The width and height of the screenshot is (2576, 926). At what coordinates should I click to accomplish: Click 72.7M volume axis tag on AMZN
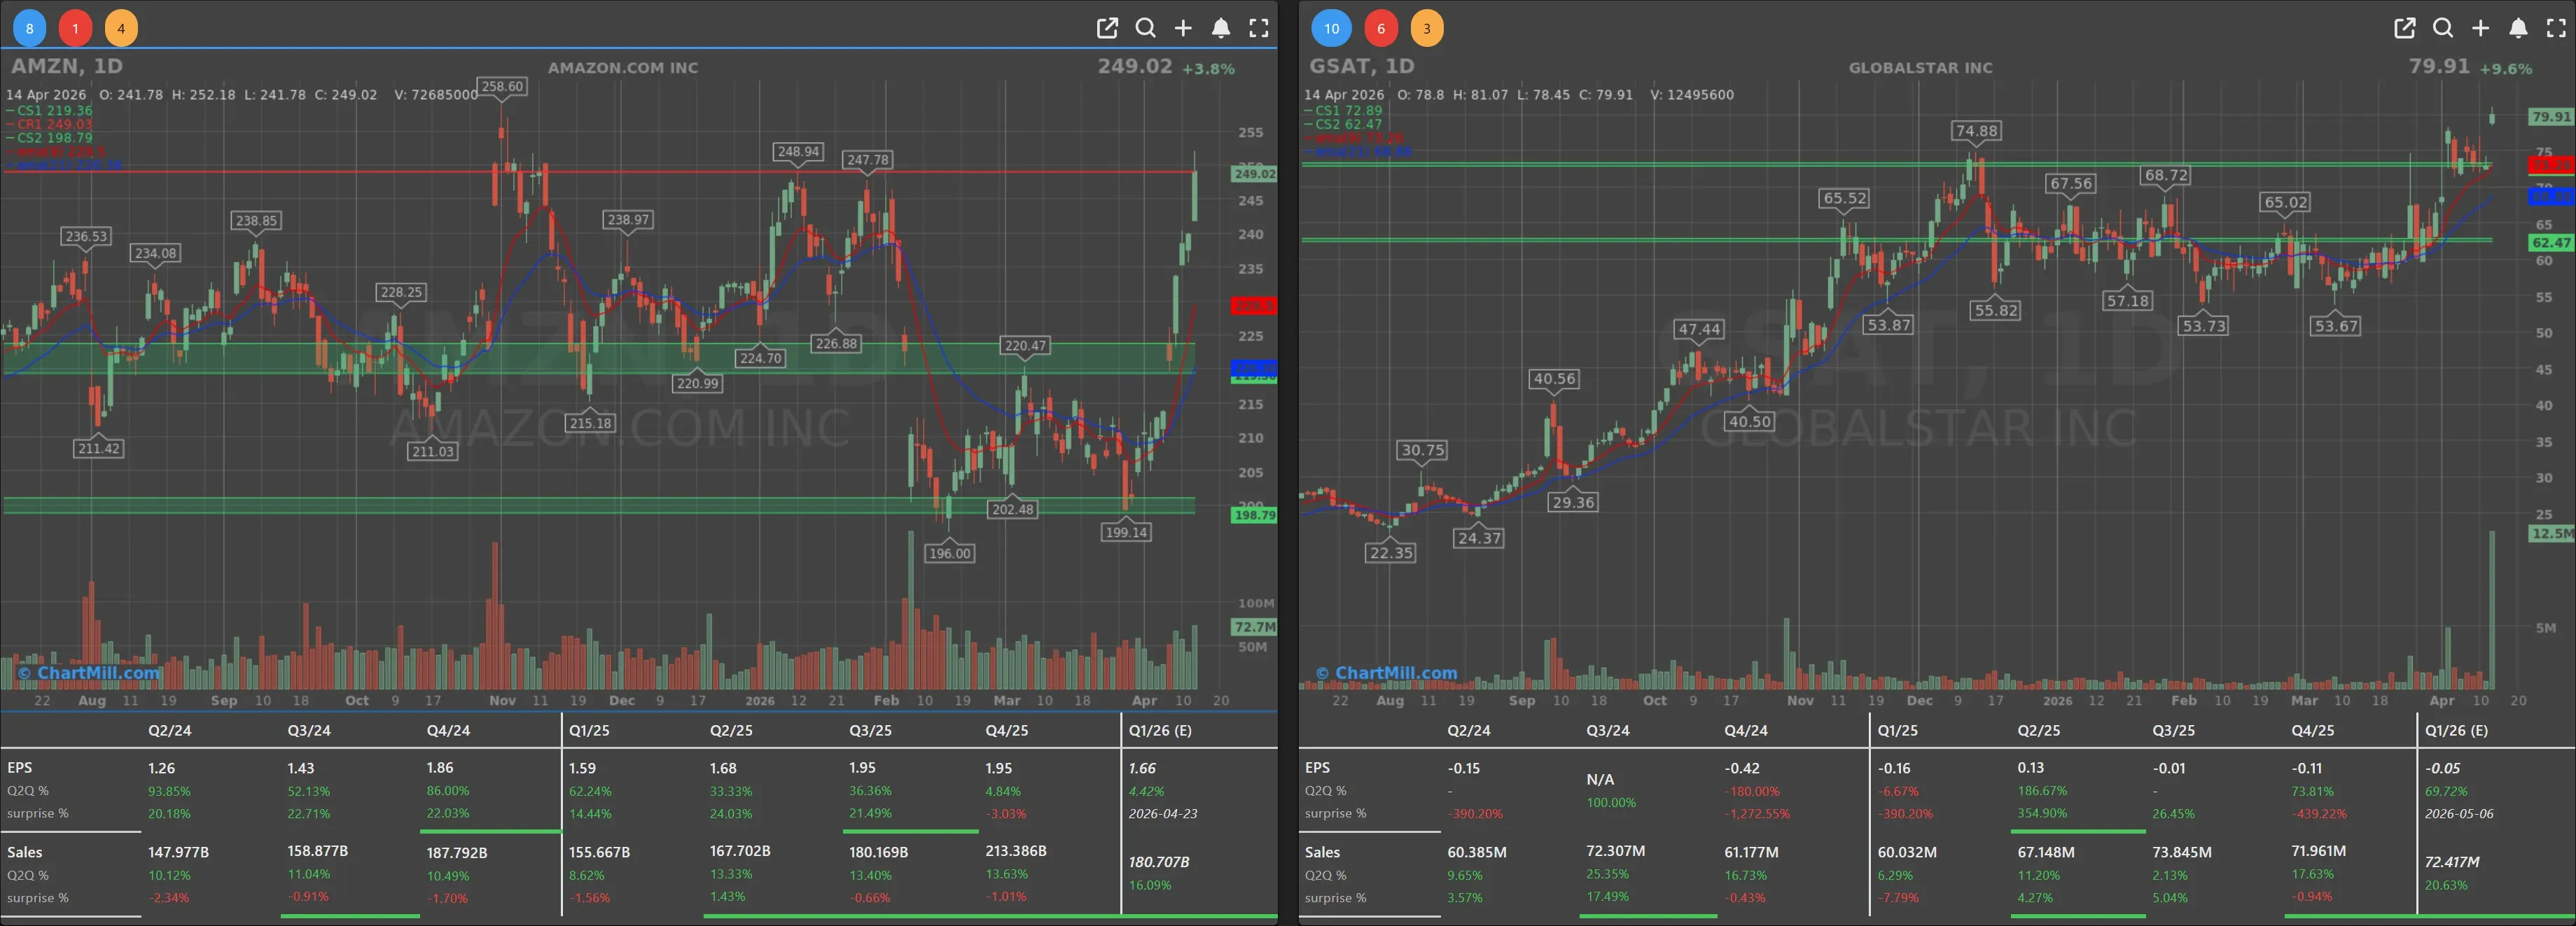point(1254,627)
